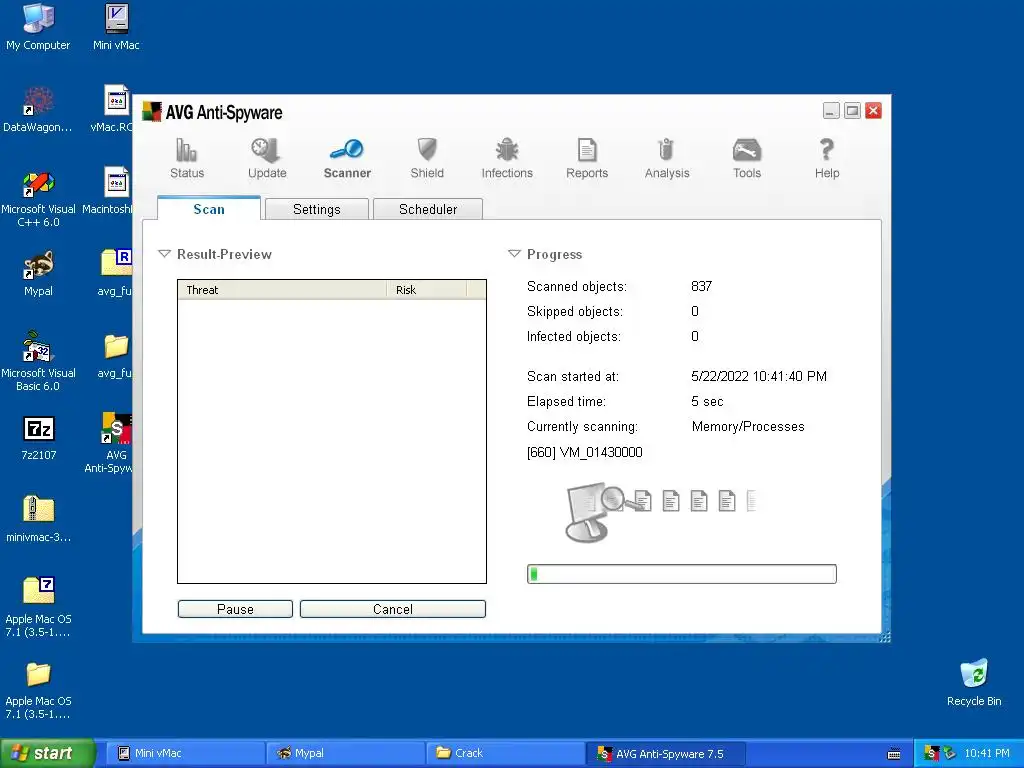Viewport: 1024px width, 768px height.
Task: Collapse the Result-Preview section triangle
Action: tap(165, 254)
